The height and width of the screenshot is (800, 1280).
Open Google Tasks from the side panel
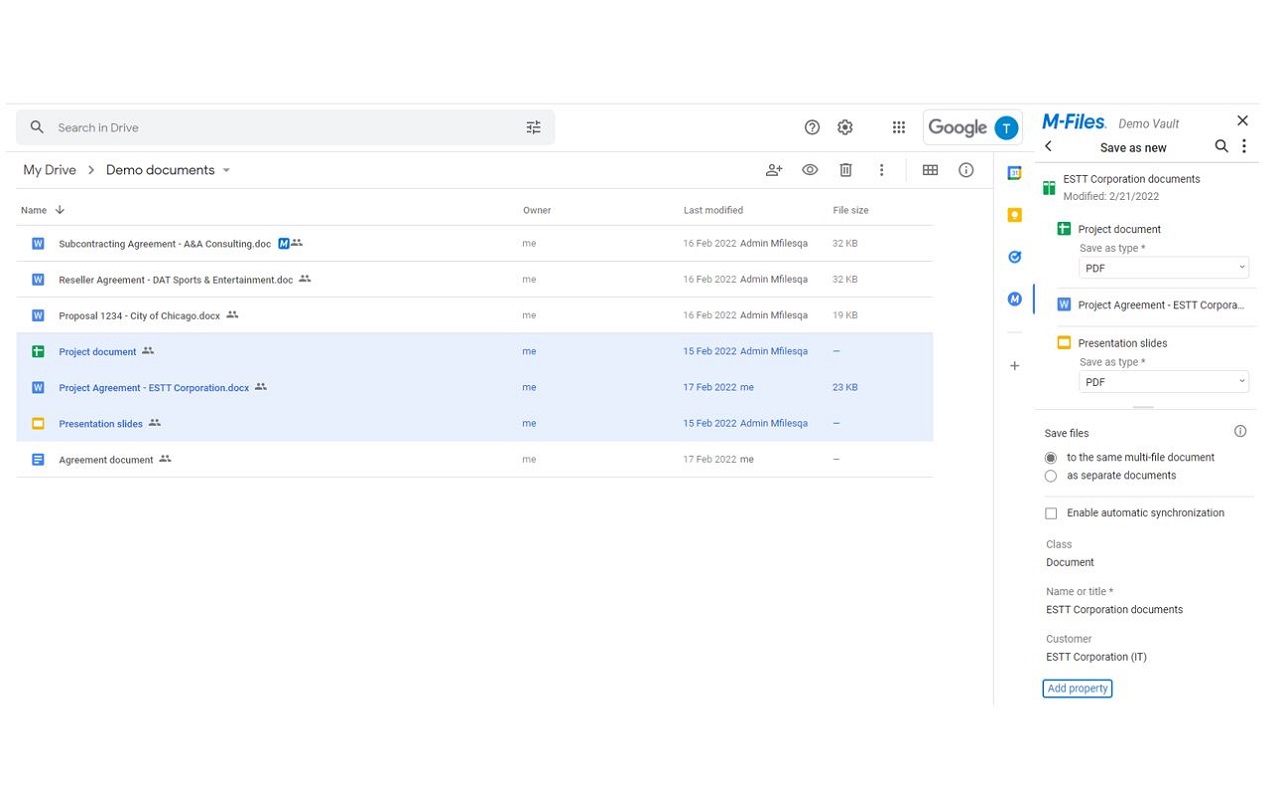click(x=1014, y=257)
